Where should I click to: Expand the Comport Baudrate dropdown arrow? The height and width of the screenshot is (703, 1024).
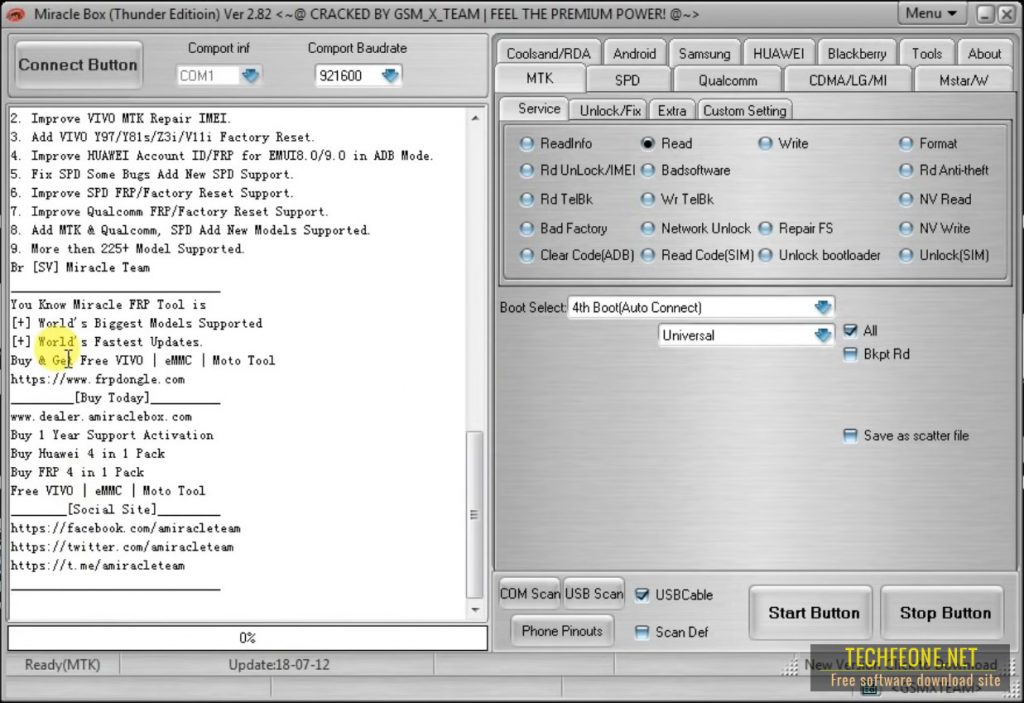pyautogui.click(x=390, y=76)
